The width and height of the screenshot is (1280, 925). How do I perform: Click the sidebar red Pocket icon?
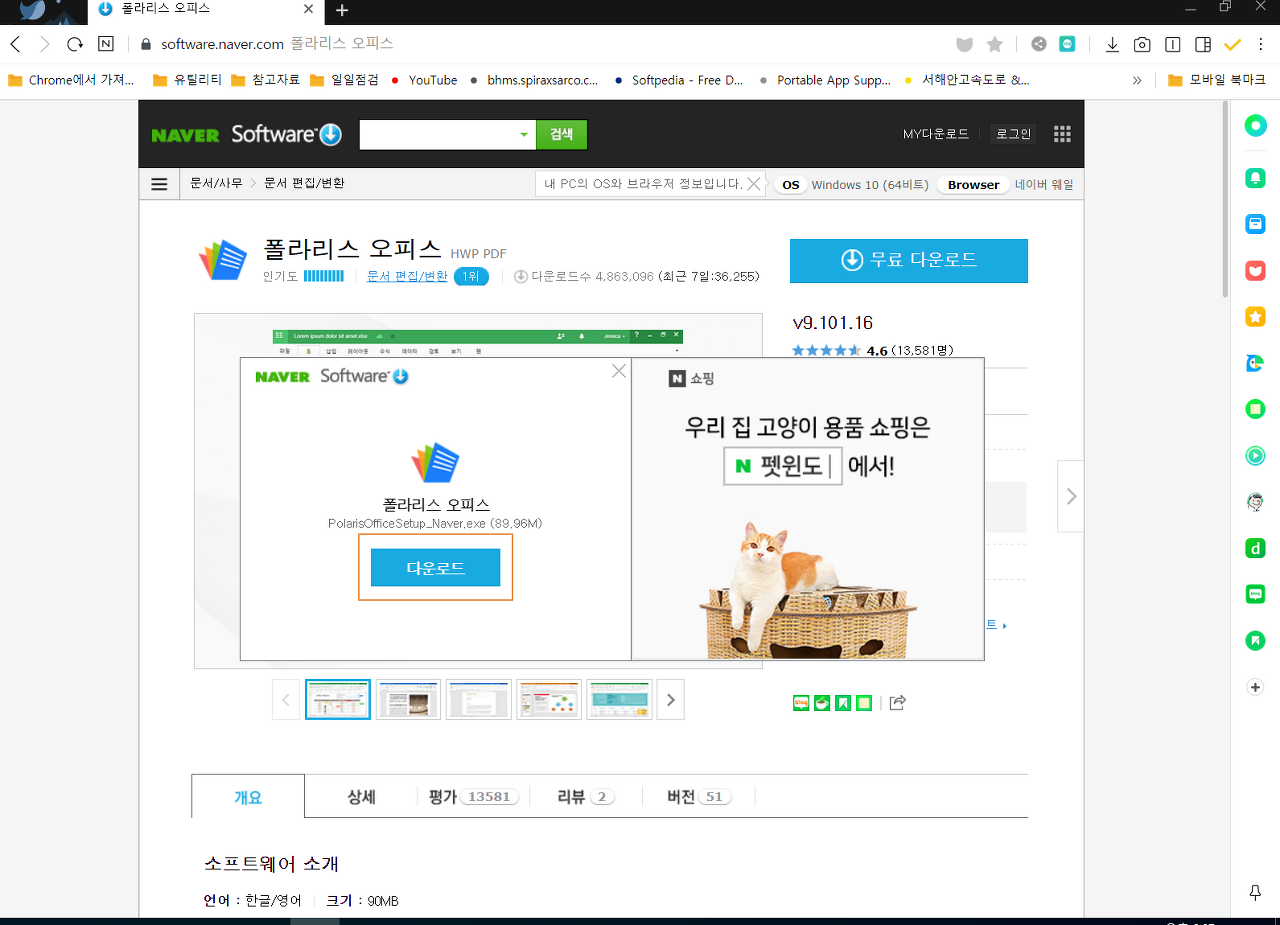tap(1255, 270)
